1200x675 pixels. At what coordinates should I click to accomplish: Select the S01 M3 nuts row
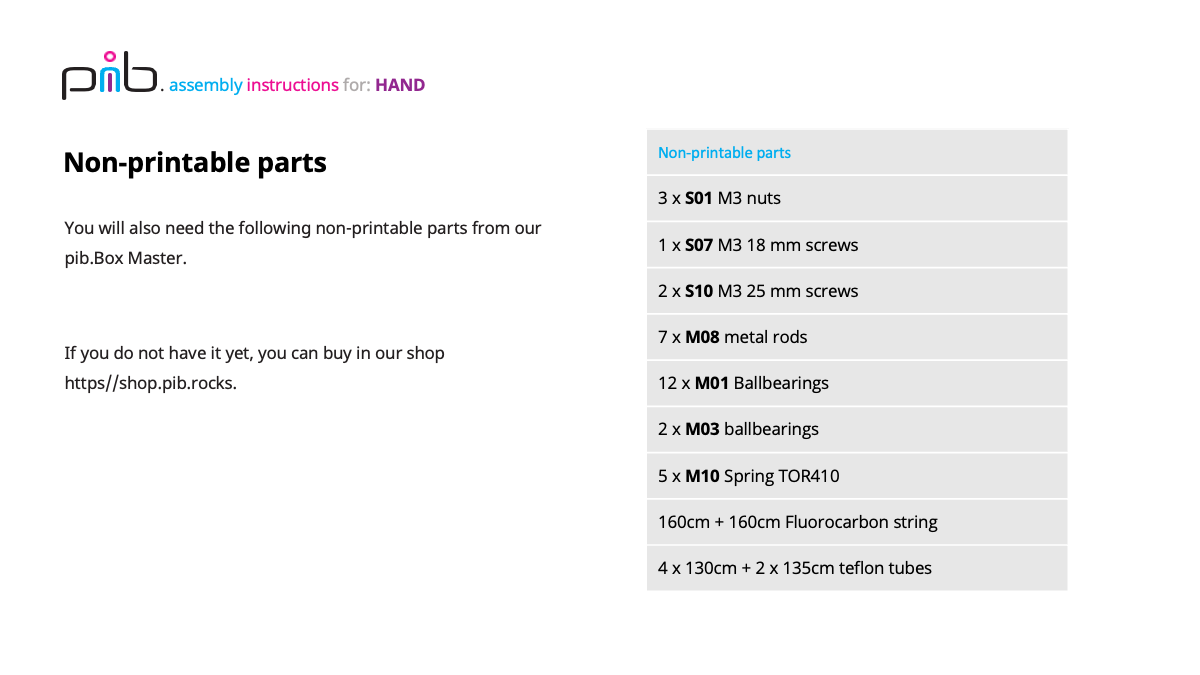(x=856, y=198)
